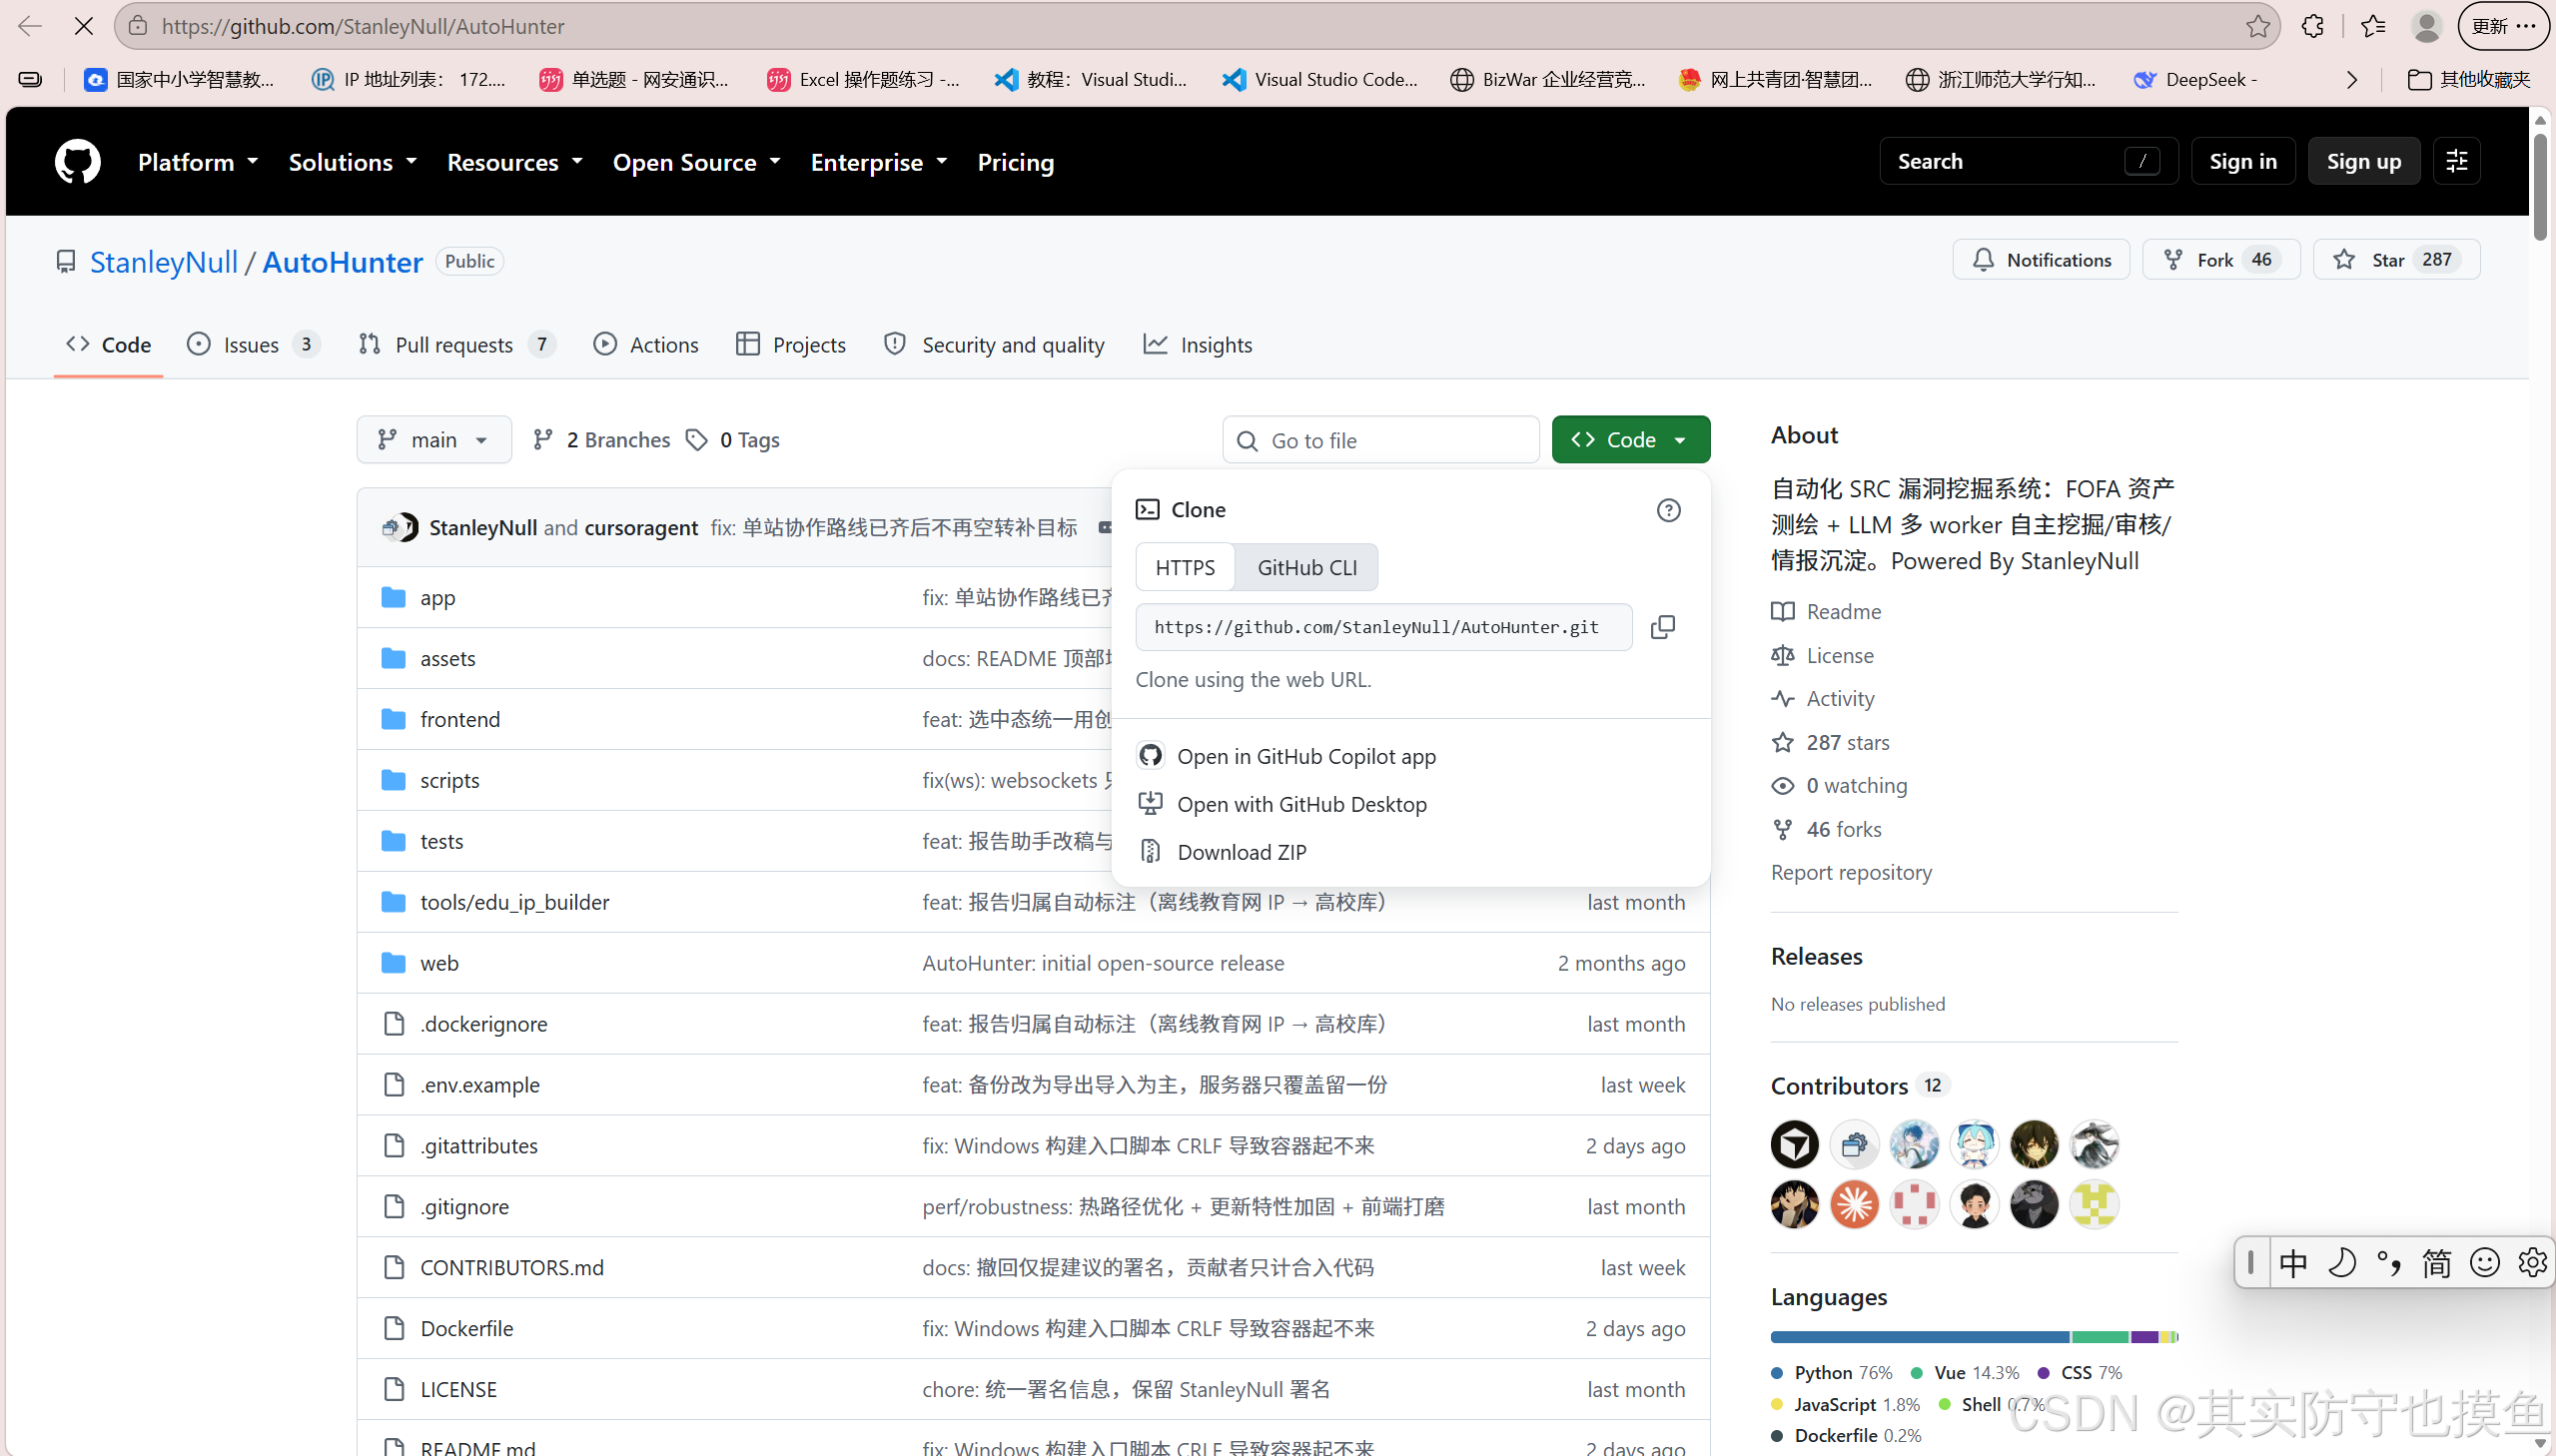The height and width of the screenshot is (1456, 2556).
Task: Open the frontend folder
Action: click(460, 719)
